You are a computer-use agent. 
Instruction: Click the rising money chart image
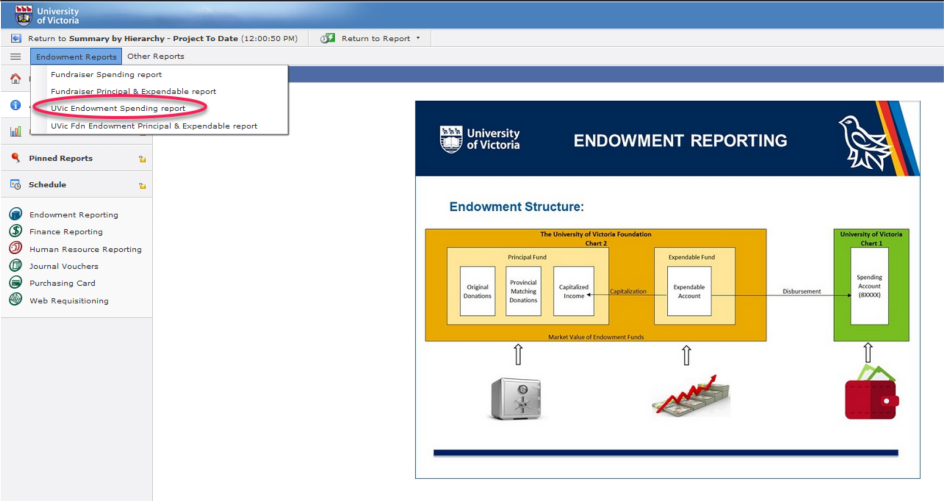pos(691,395)
